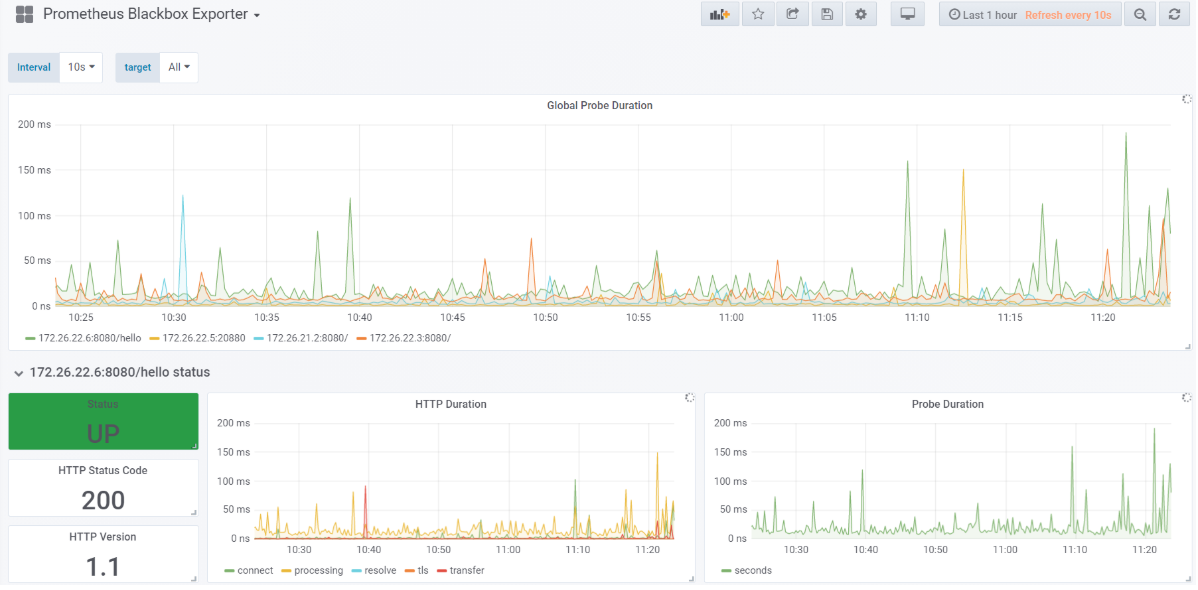Click the Status panel title
This screenshot has height=590, width=1198.
[103, 404]
